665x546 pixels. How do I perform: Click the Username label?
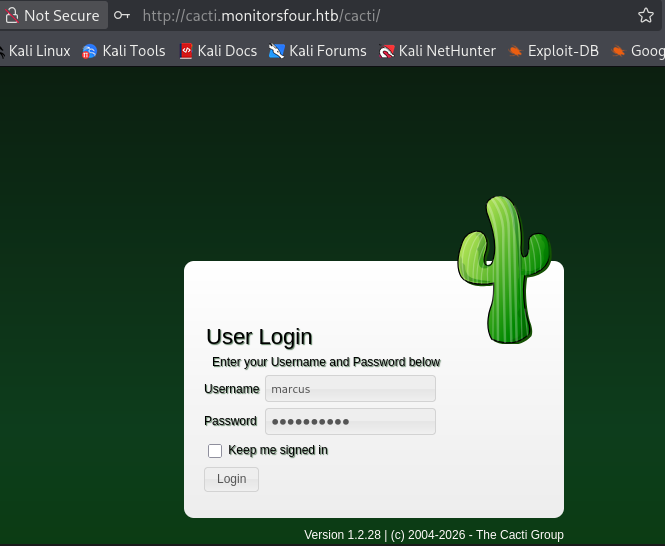(x=232, y=389)
